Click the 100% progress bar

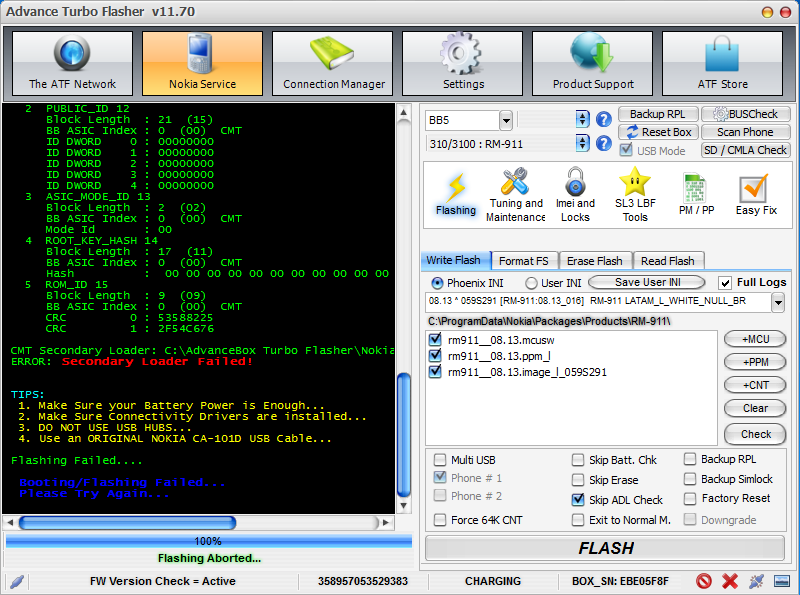point(208,541)
